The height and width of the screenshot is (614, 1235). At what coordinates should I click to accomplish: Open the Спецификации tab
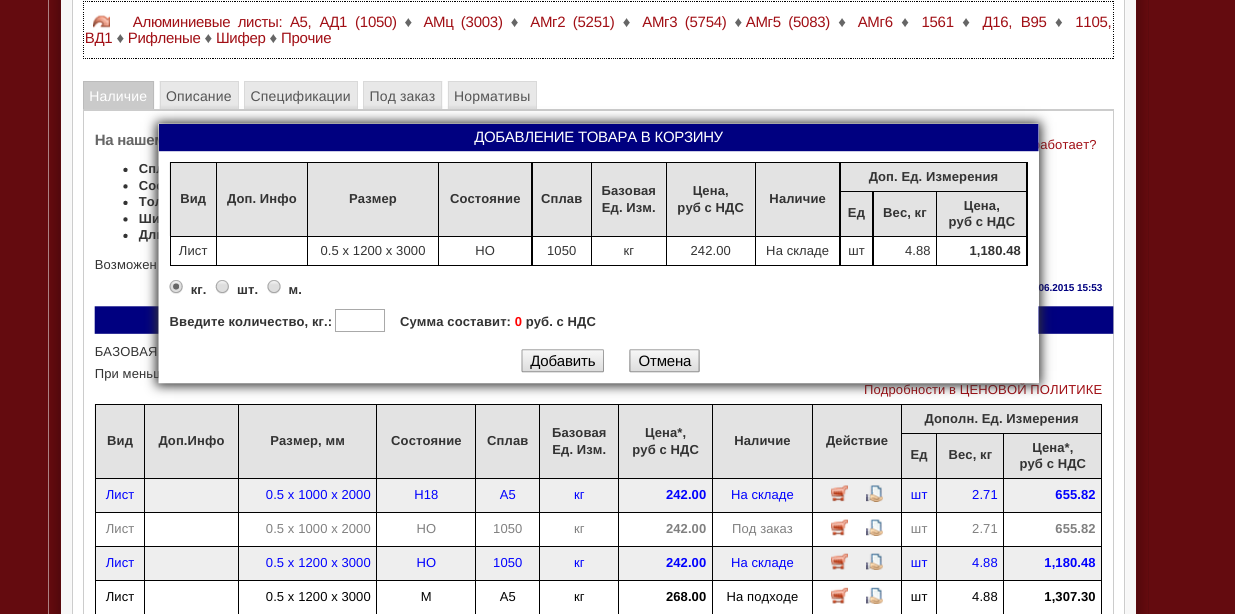point(301,96)
